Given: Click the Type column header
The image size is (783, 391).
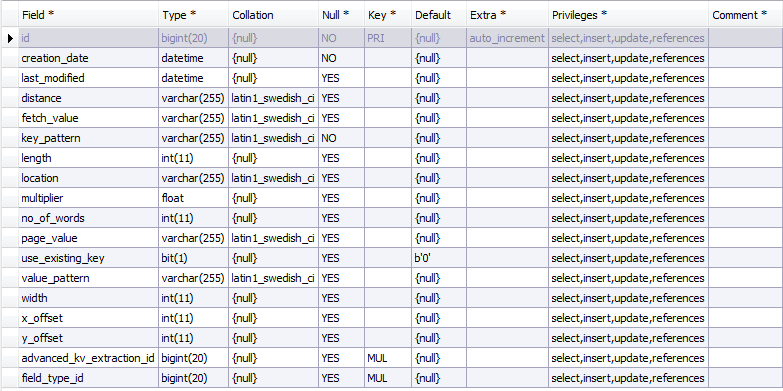Looking at the screenshot, I should coord(194,15).
